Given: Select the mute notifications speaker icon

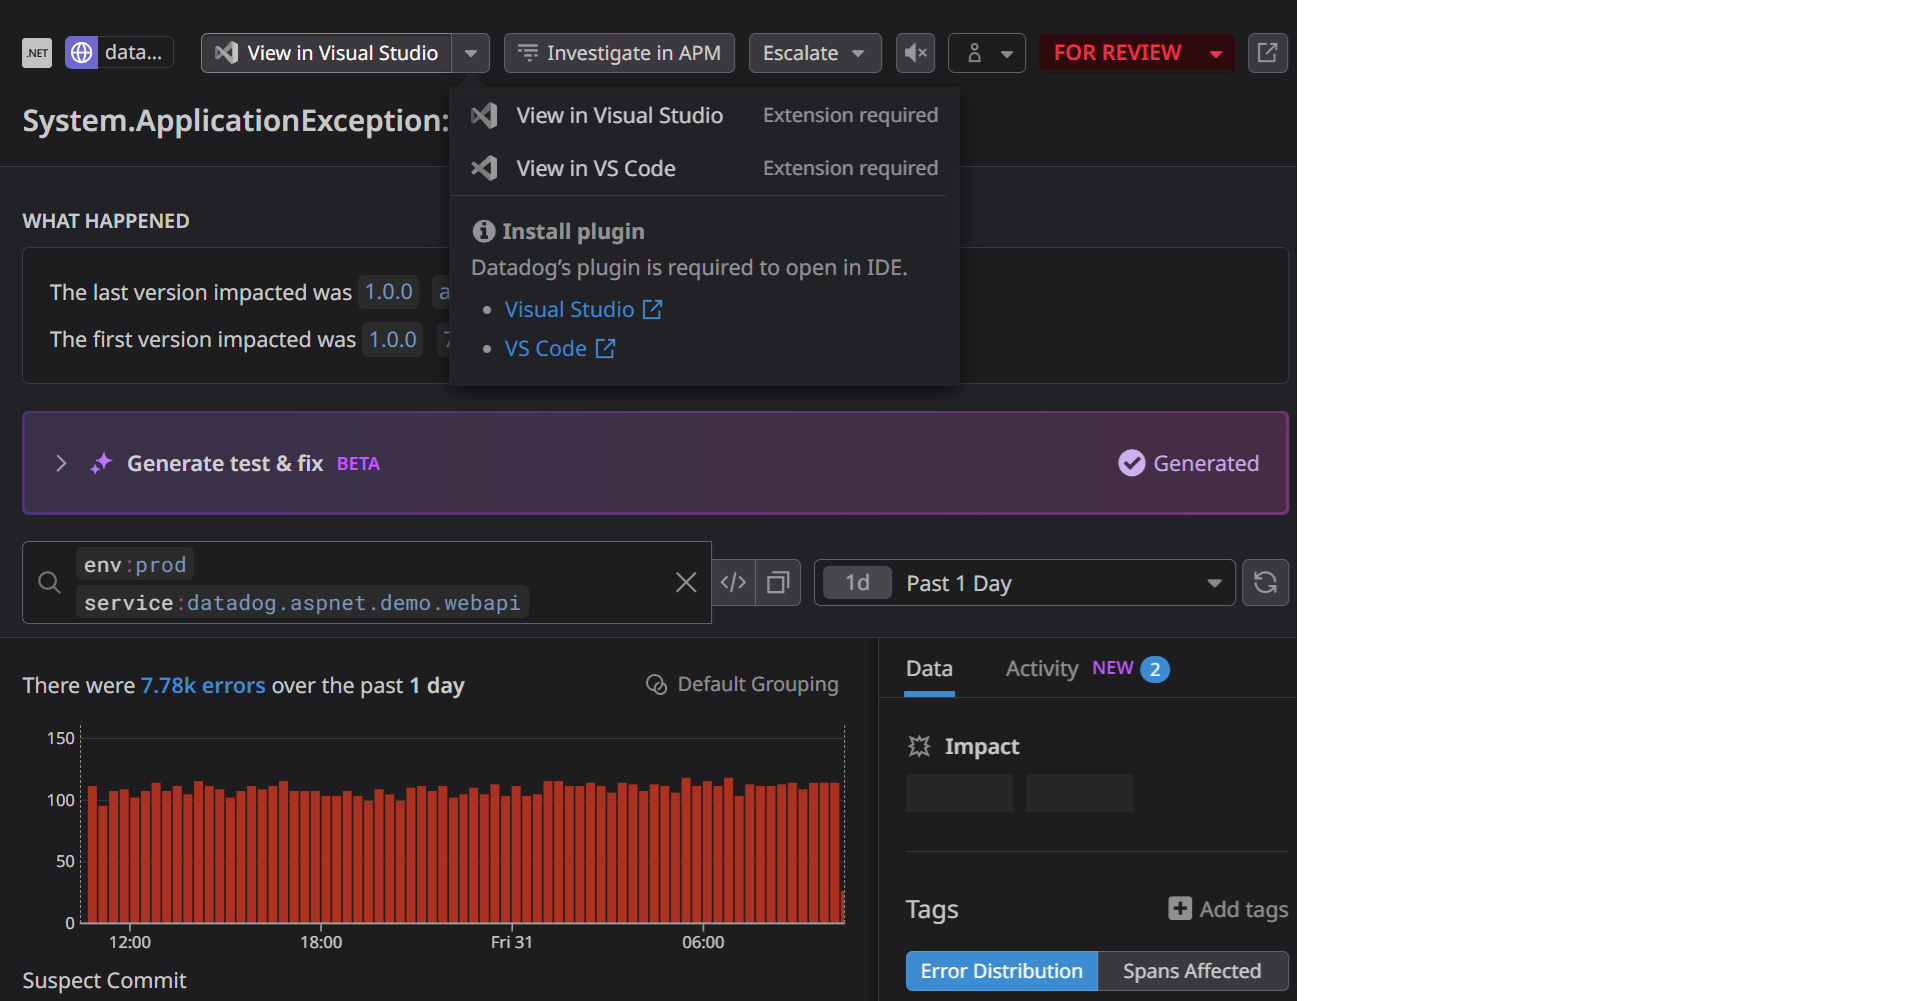Looking at the screenshot, I should click(915, 53).
